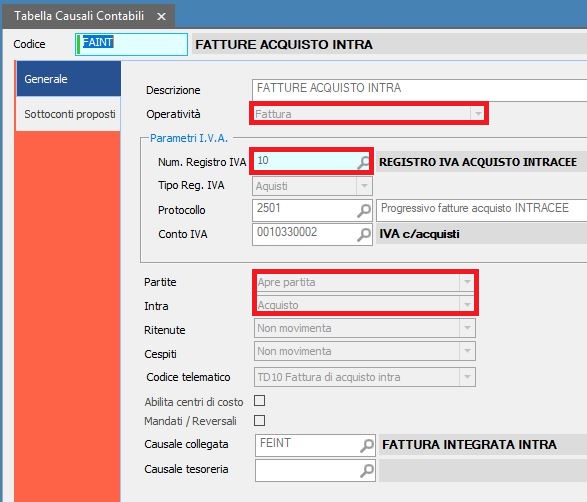Open the Cespiti dropdown arrow
Image resolution: width=587 pixels, height=502 pixels.
click(x=467, y=351)
